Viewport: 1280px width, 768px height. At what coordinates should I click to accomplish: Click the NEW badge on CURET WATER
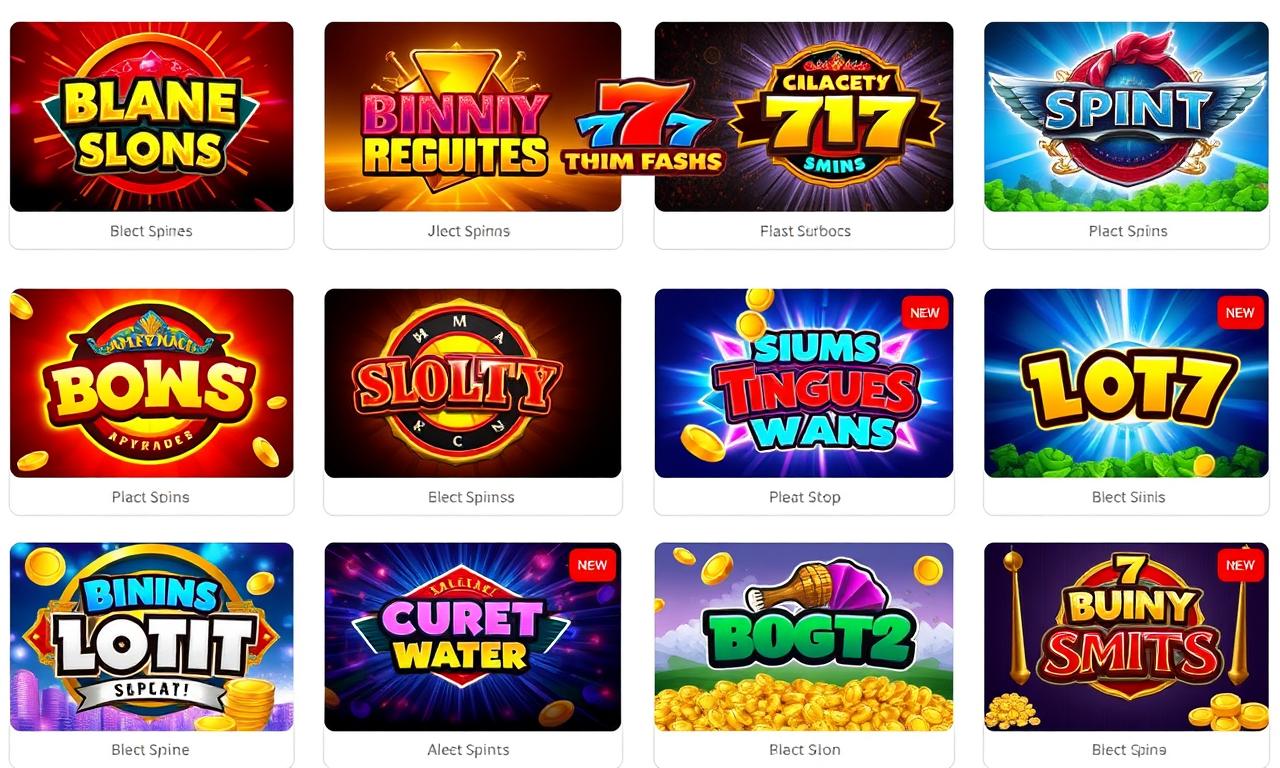tap(592, 565)
